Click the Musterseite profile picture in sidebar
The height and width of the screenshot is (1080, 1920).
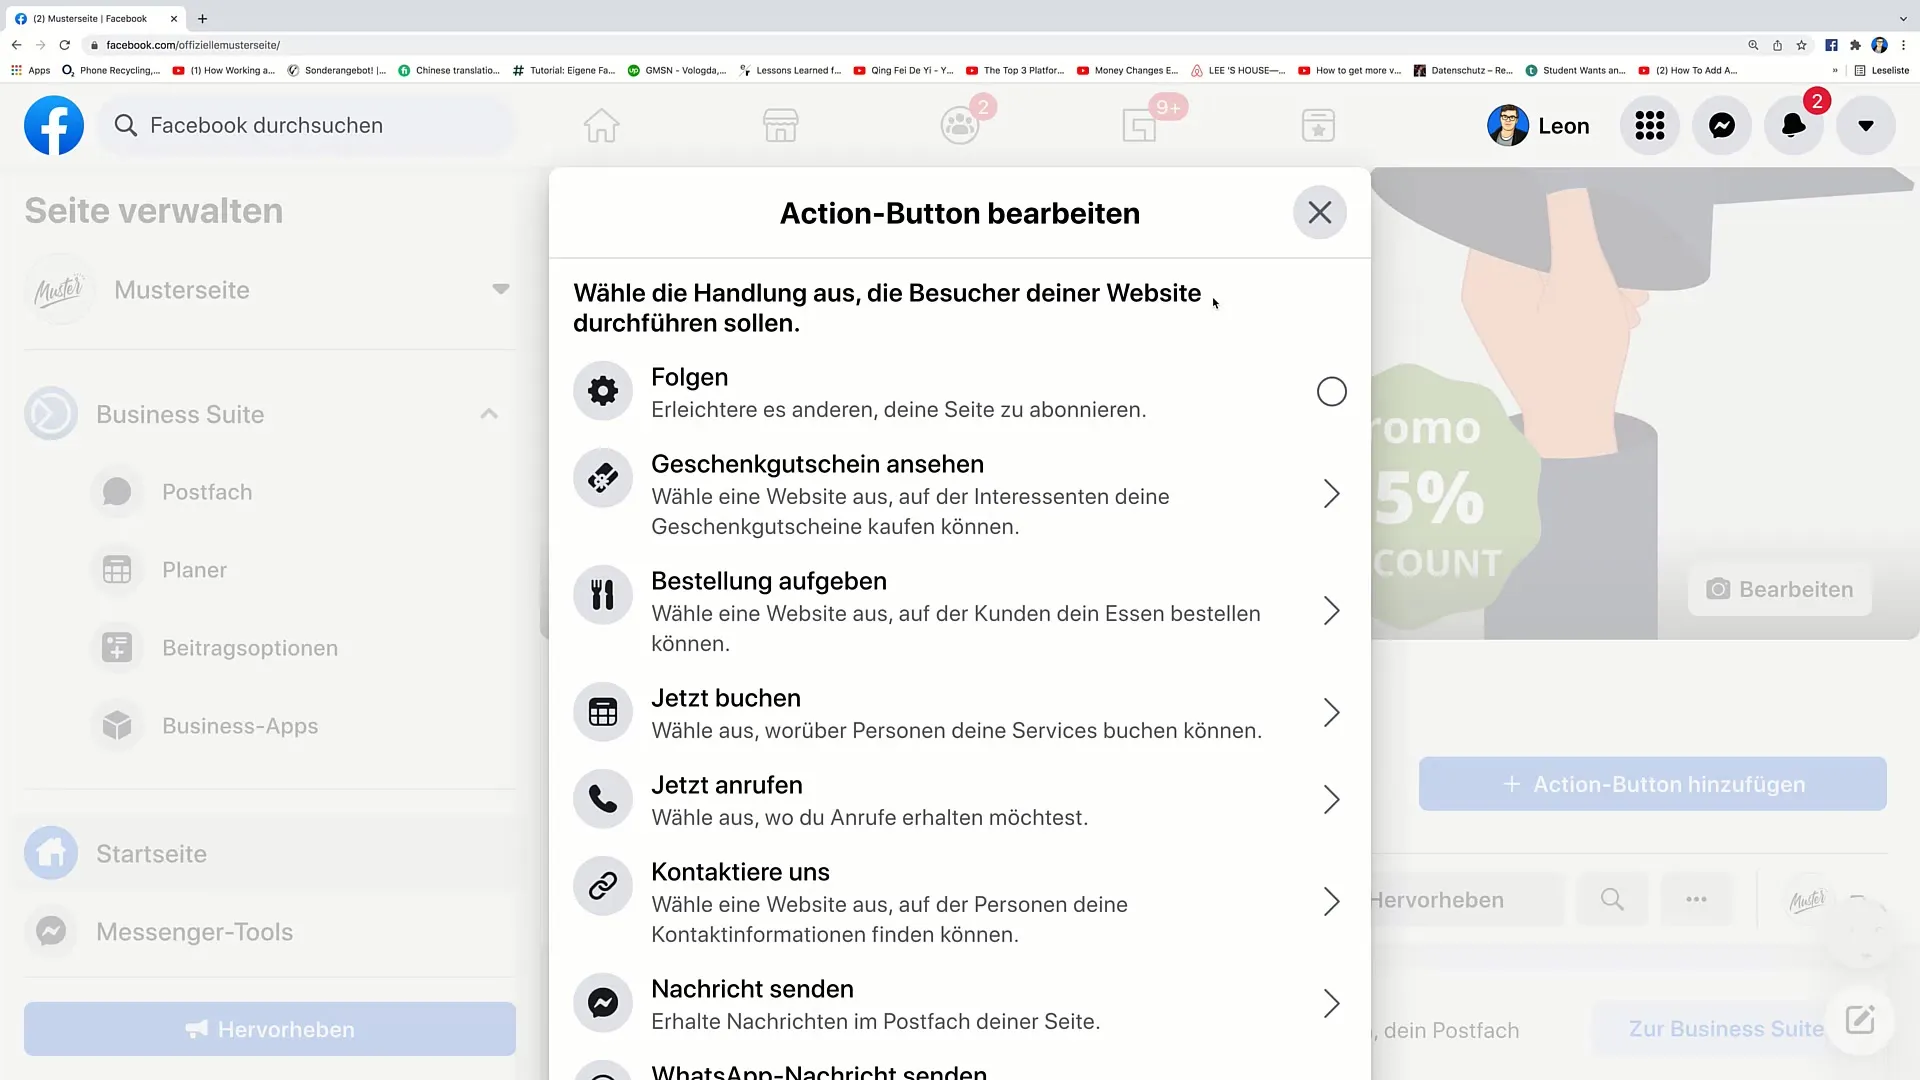tap(59, 290)
